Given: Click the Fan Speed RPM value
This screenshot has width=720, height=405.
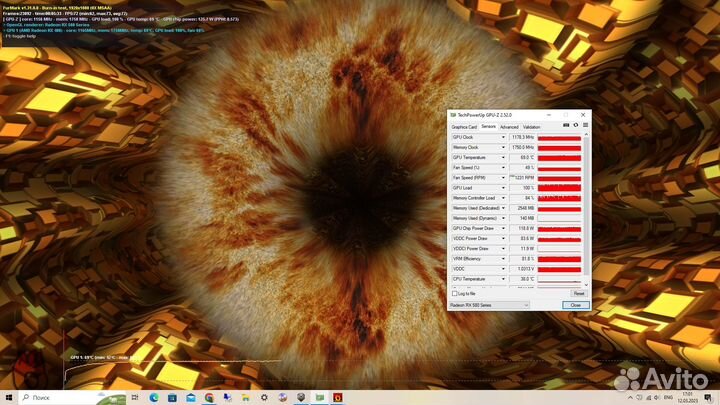Looking at the screenshot, I should tap(522, 178).
